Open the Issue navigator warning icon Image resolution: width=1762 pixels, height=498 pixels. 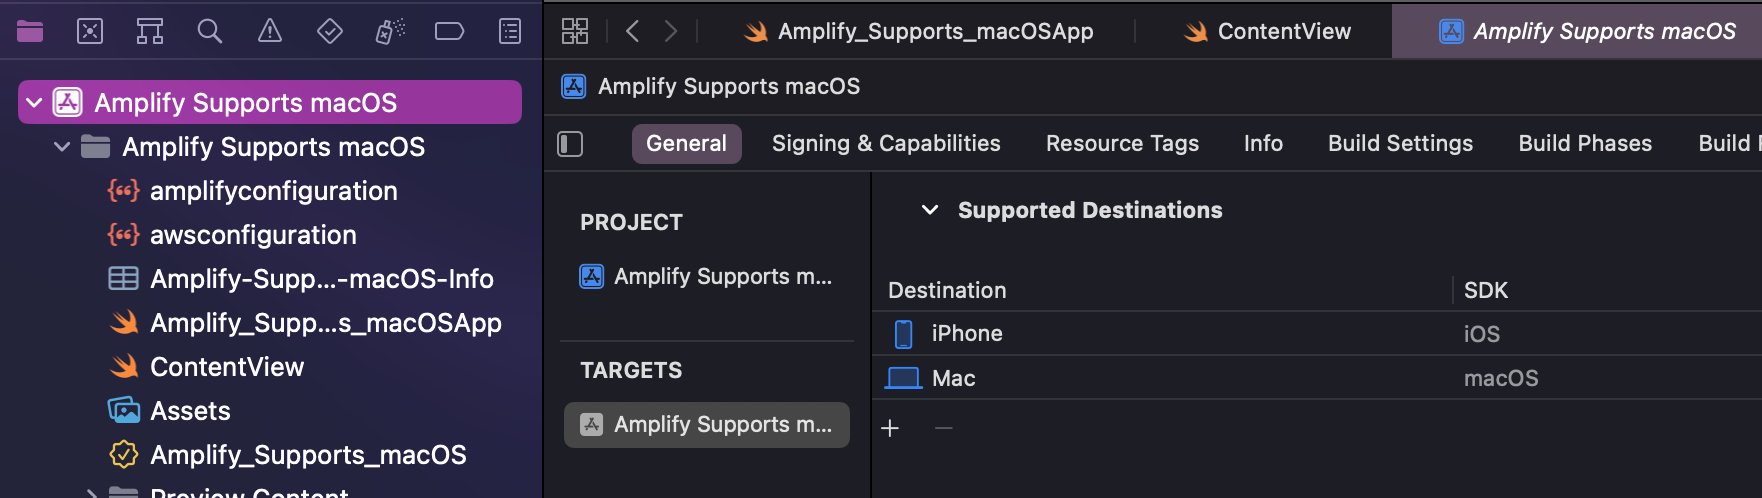tap(270, 31)
